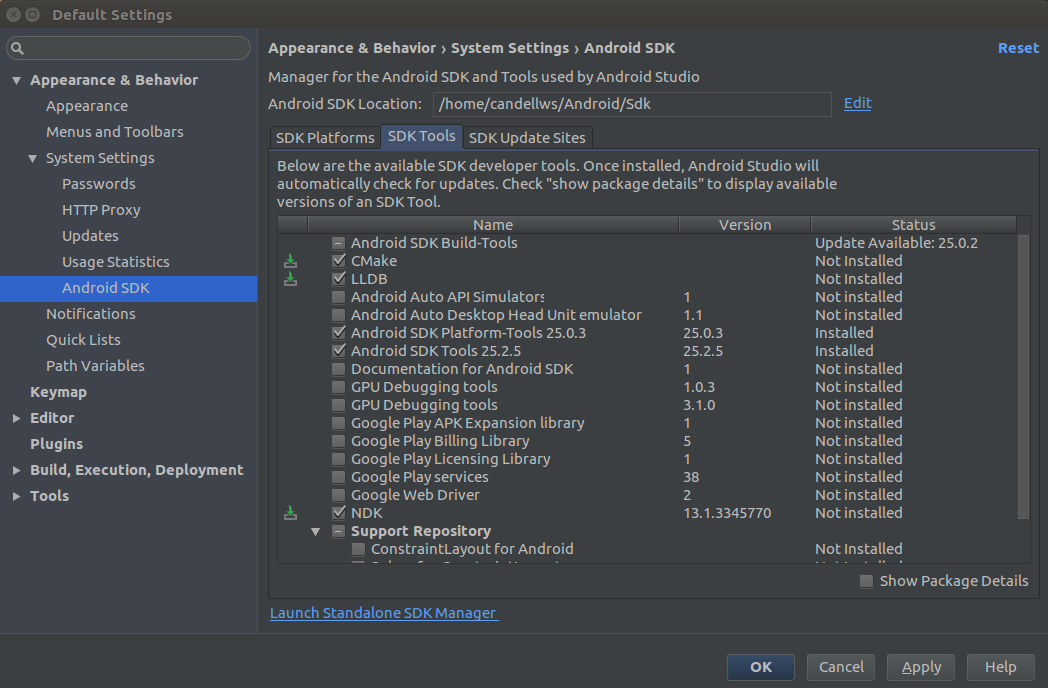
Task: Toggle the Support Repository checkbox
Action: [x=339, y=532]
